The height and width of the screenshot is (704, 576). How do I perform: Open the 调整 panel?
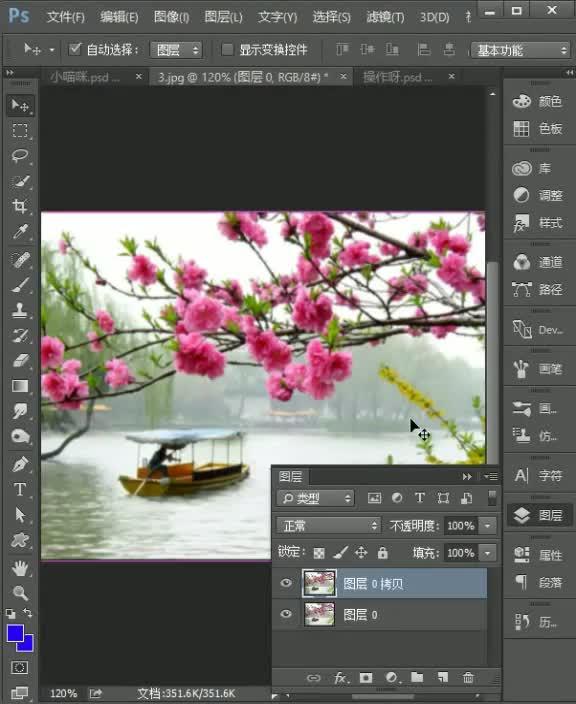pos(538,195)
